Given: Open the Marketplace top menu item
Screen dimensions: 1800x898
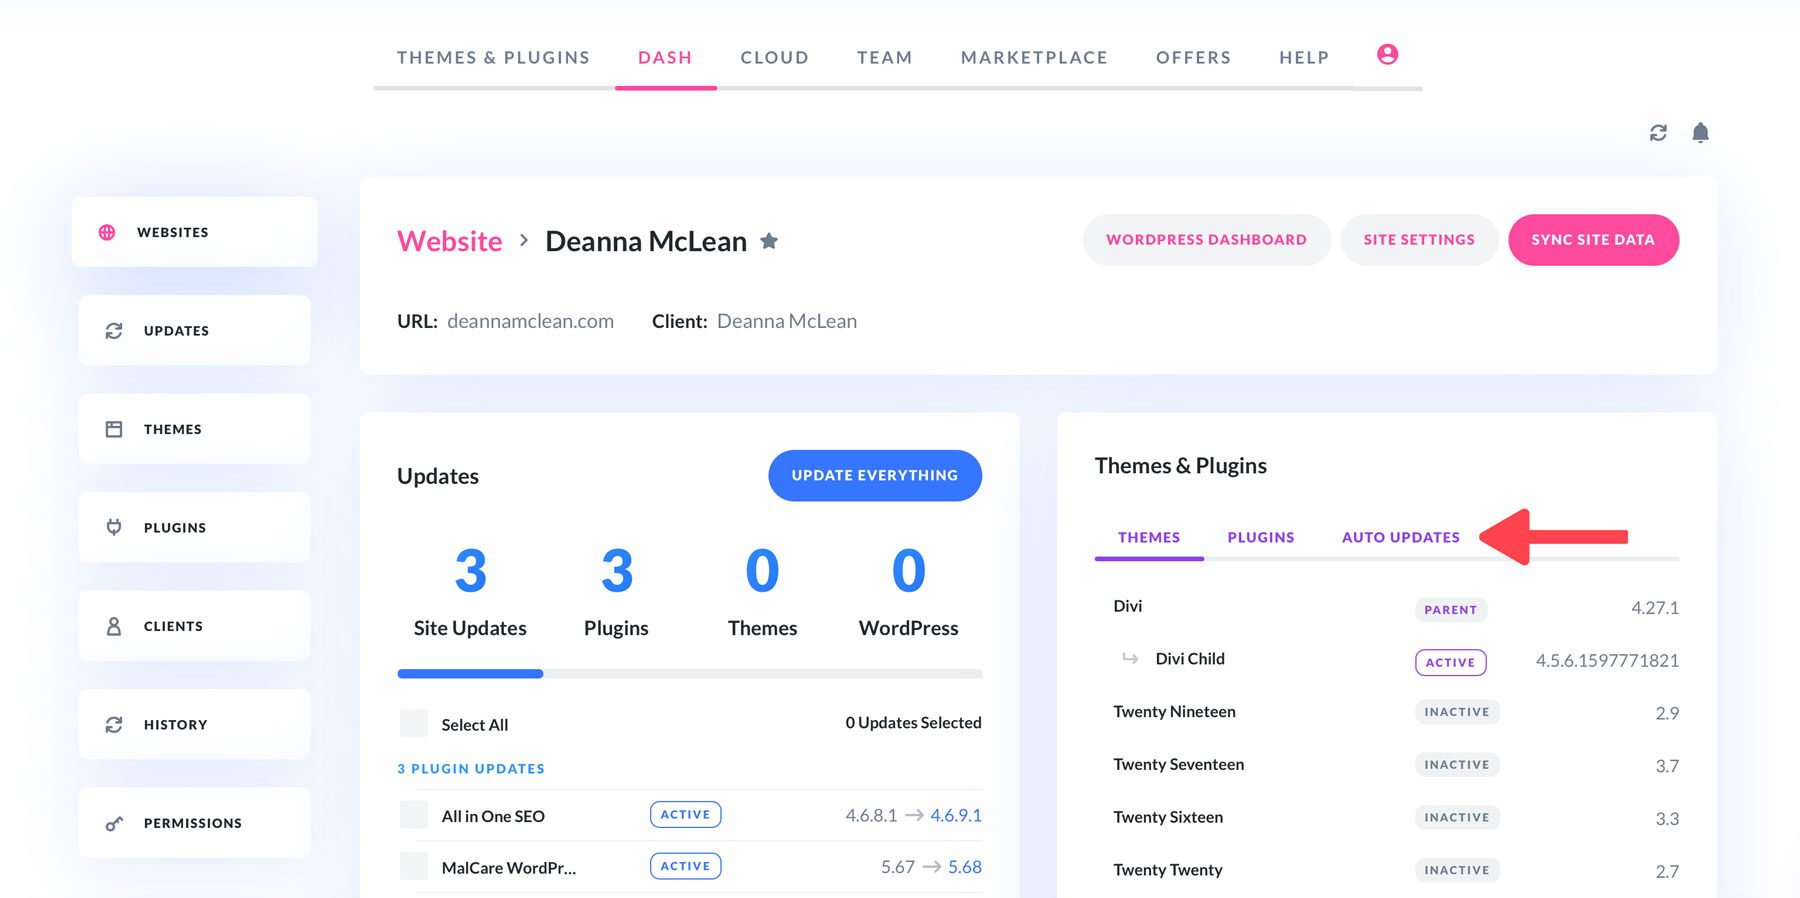Looking at the screenshot, I should click(x=1034, y=58).
